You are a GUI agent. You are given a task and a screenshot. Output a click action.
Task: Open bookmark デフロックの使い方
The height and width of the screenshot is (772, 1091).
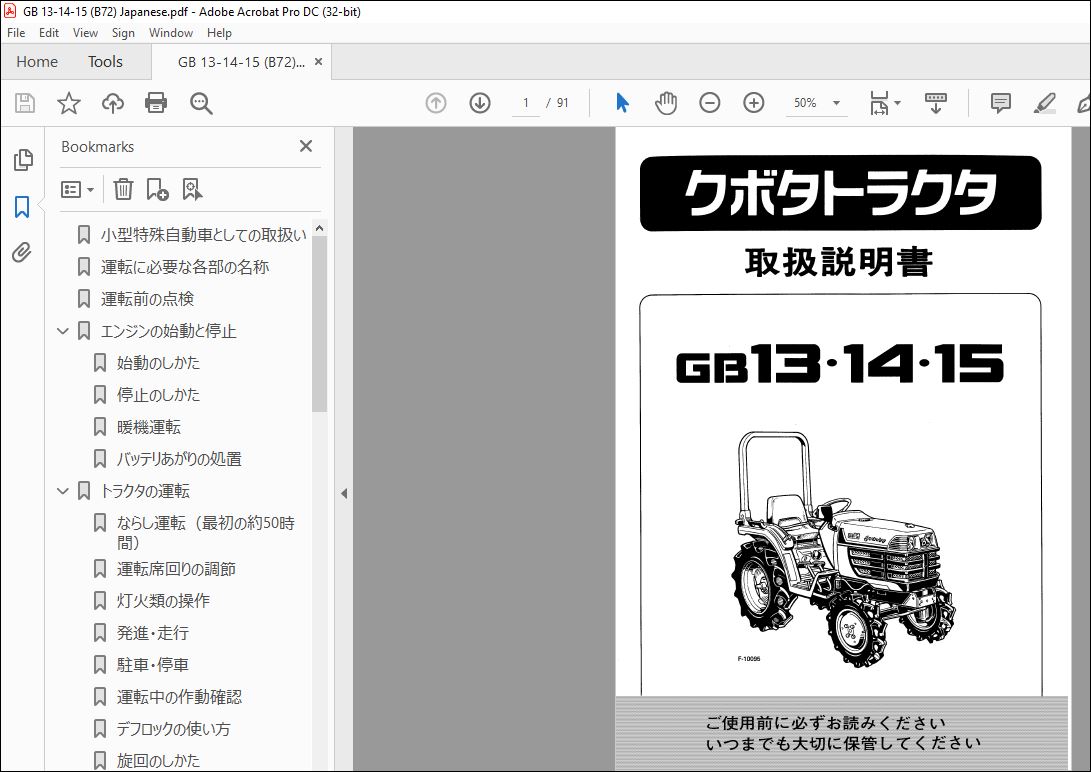click(173, 729)
